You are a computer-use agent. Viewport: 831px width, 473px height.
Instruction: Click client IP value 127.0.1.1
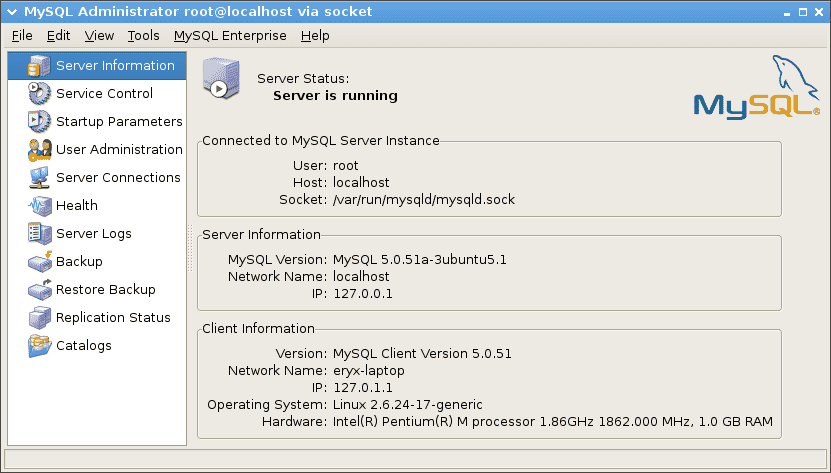[363, 388]
